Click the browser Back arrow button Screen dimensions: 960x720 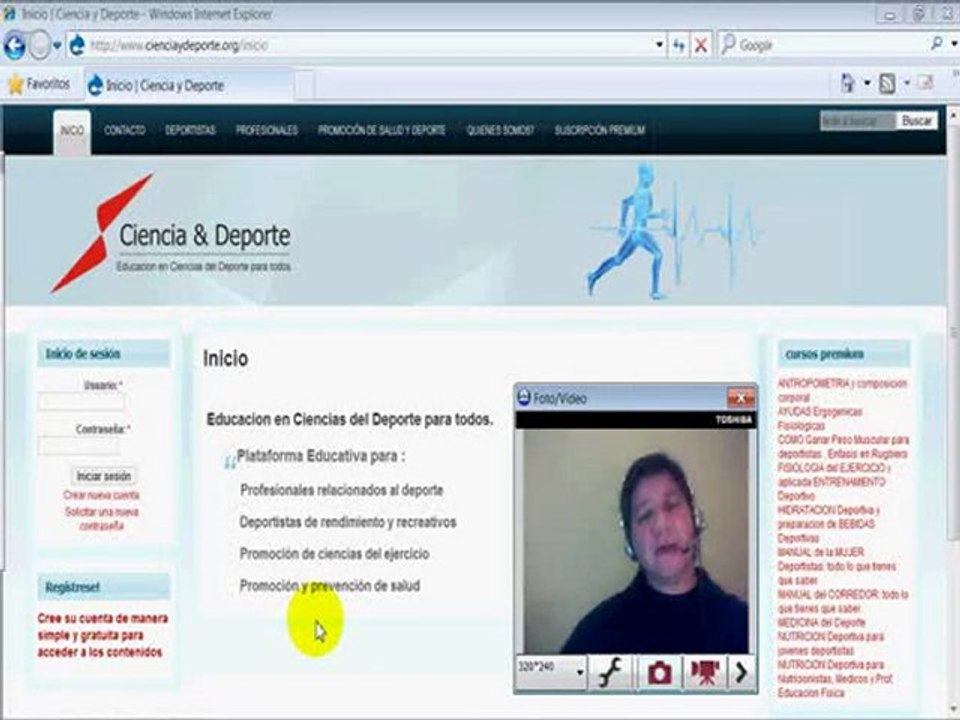[15, 45]
